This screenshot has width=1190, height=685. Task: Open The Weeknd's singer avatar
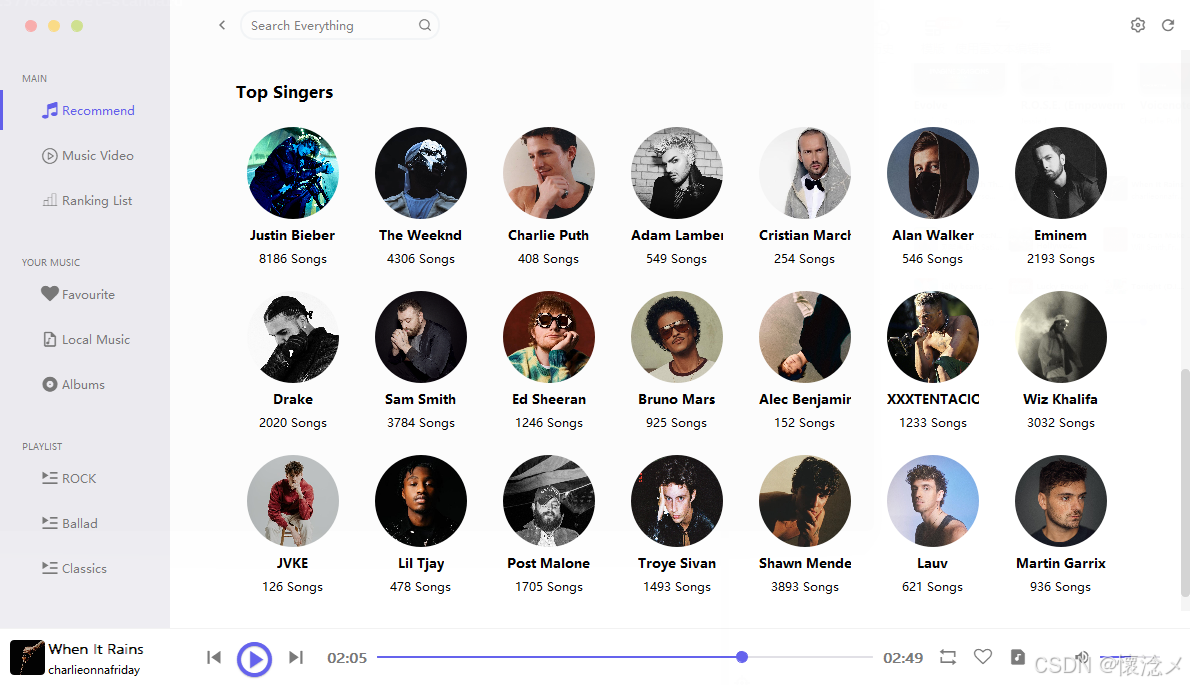[420, 173]
